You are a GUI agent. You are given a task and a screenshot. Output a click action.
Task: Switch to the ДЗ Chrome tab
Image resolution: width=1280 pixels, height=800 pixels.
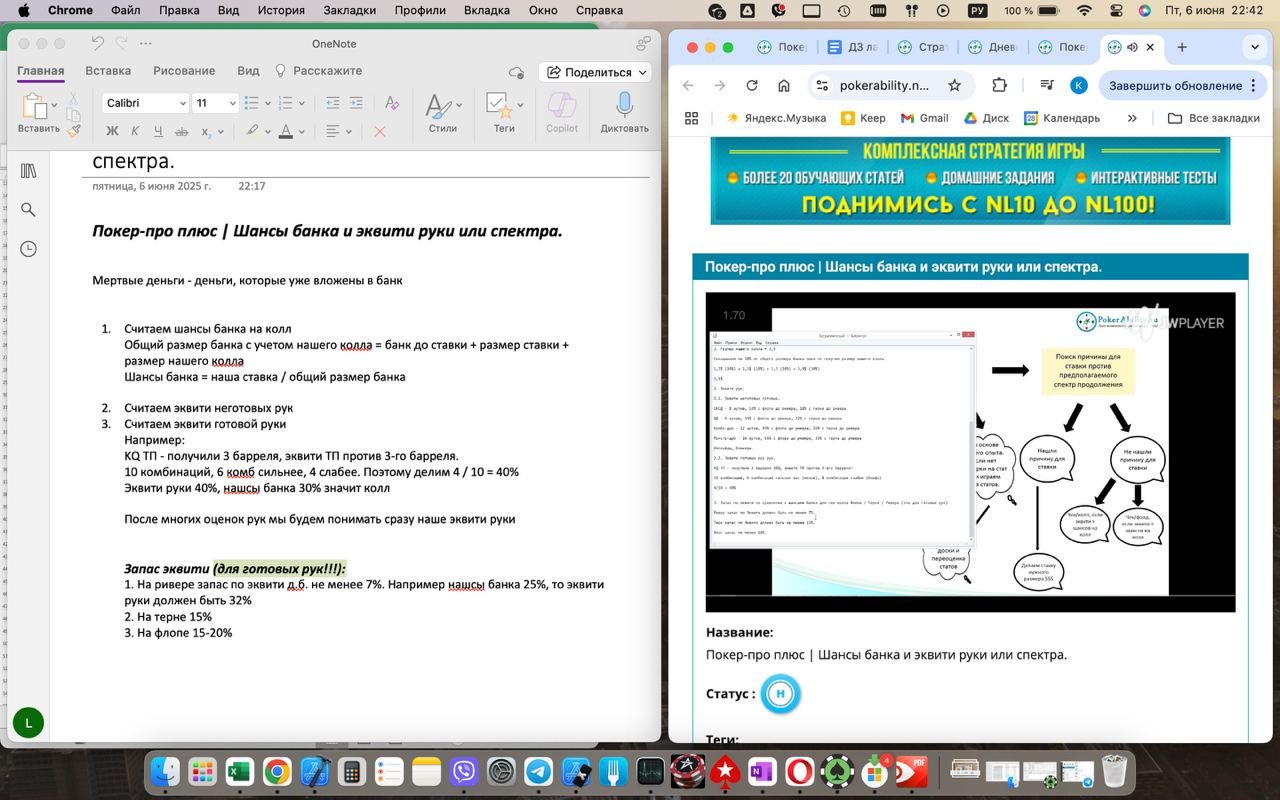point(852,47)
